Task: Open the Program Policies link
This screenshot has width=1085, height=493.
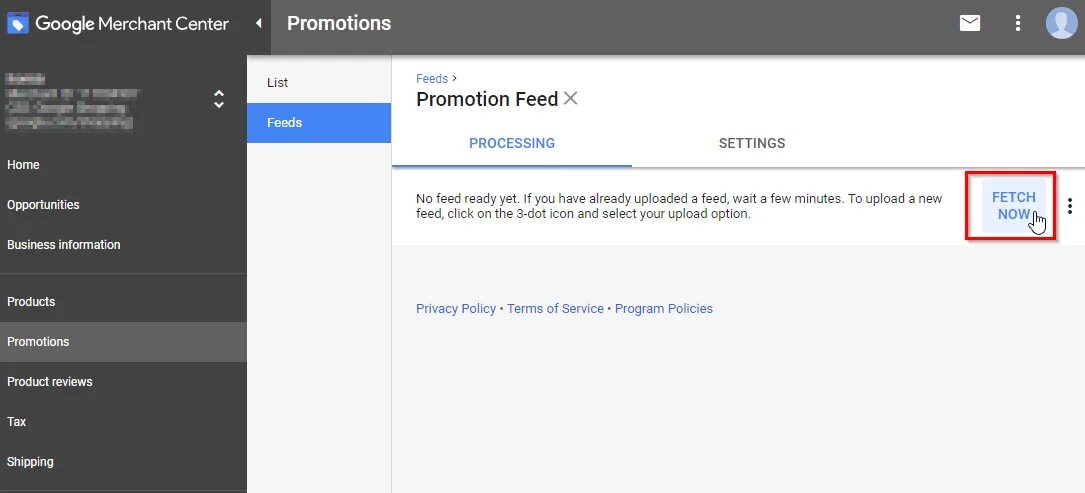Action: click(664, 309)
